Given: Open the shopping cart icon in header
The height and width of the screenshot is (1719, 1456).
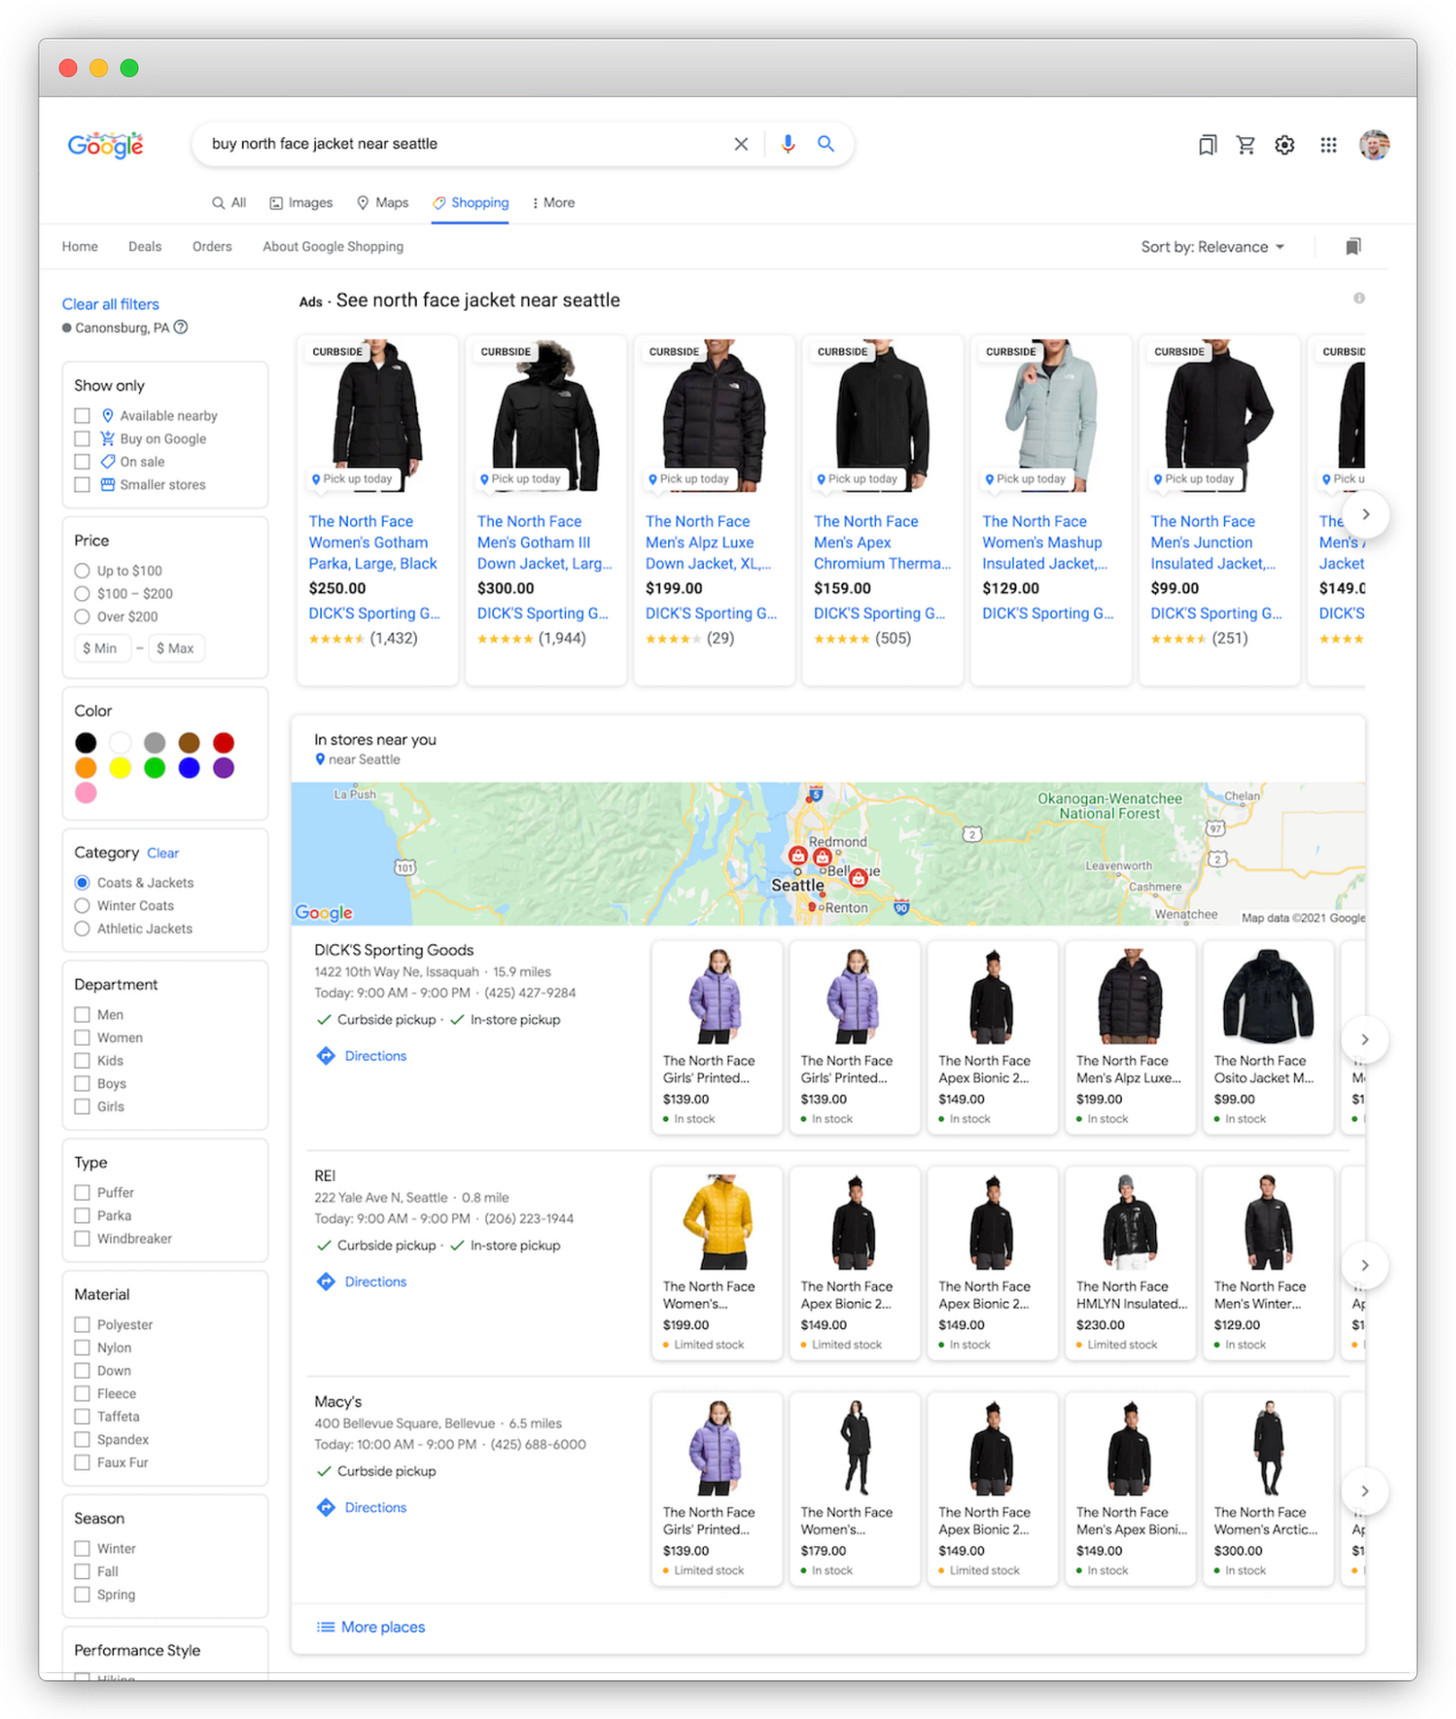Looking at the screenshot, I should 1246,145.
